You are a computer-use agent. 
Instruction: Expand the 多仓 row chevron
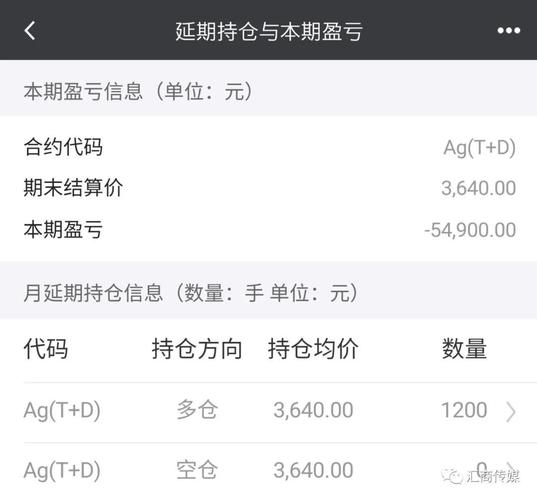[x=511, y=412]
